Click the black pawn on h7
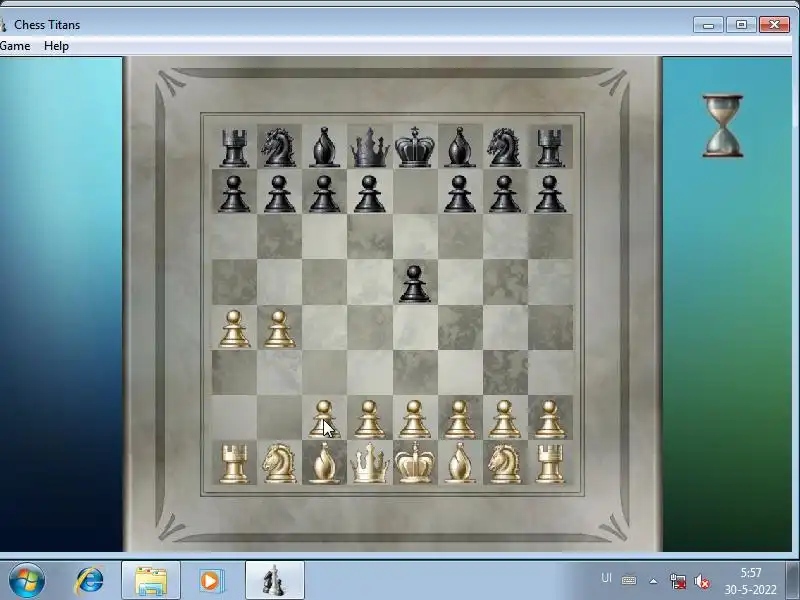This screenshot has width=800, height=600. pyautogui.click(x=550, y=194)
